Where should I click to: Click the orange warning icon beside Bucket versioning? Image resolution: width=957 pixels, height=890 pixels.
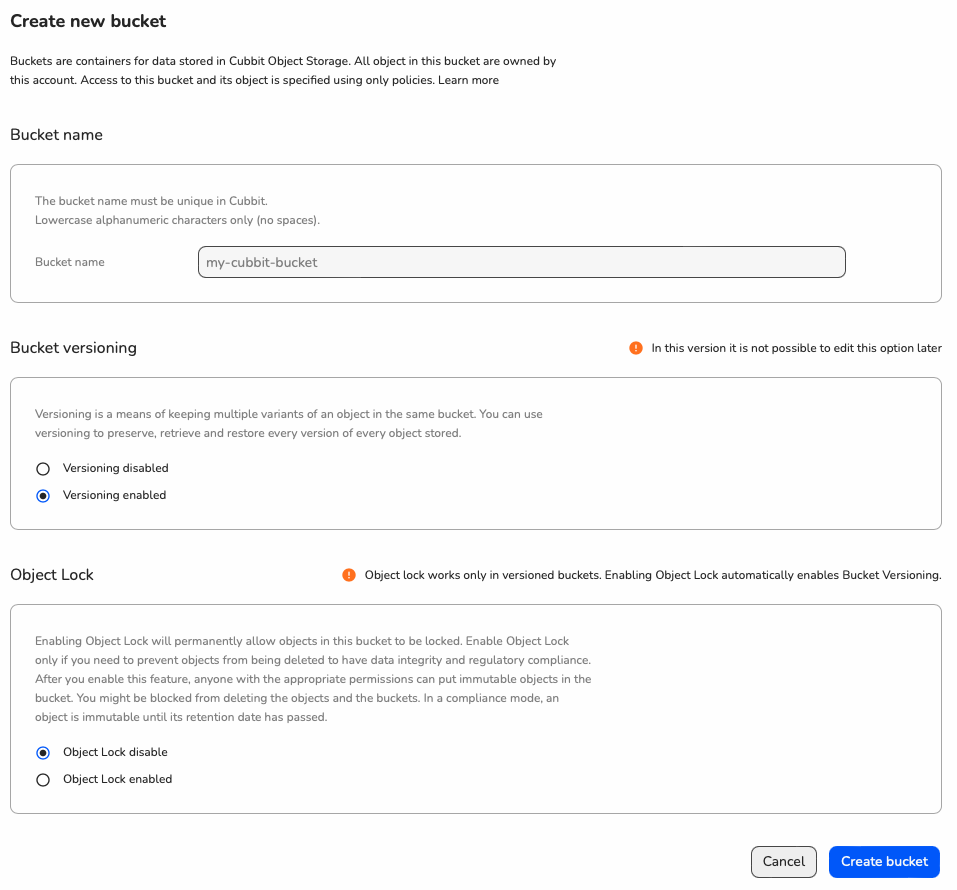[635, 348]
